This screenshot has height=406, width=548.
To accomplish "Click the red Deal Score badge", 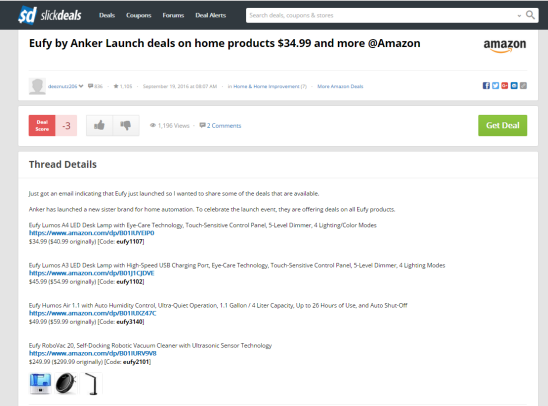I will pyautogui.click(x=42, y=125).
